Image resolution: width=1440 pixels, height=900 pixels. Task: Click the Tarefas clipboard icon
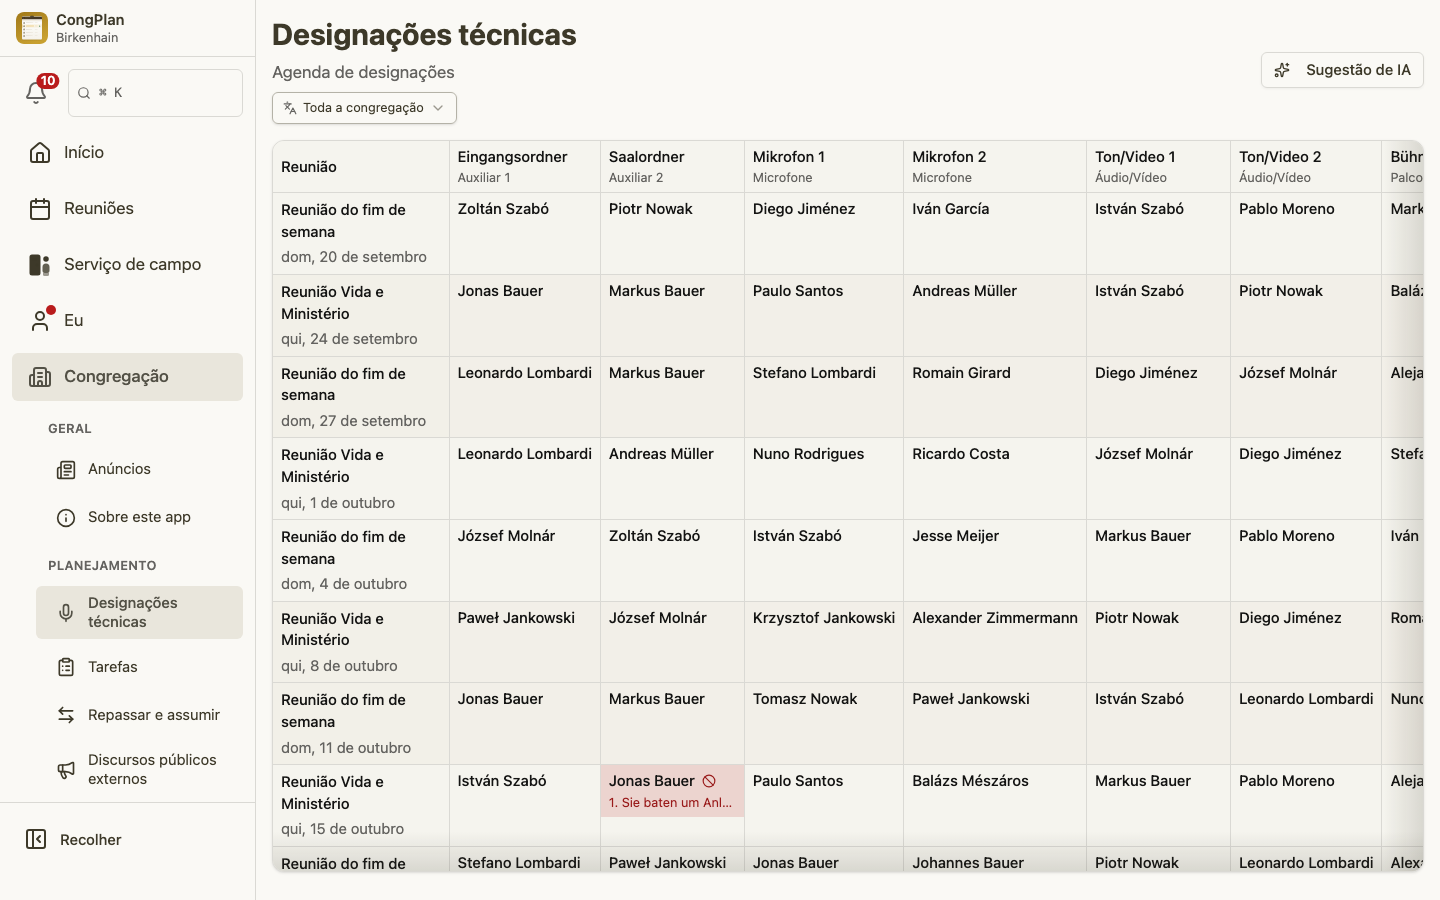(66, 667)
